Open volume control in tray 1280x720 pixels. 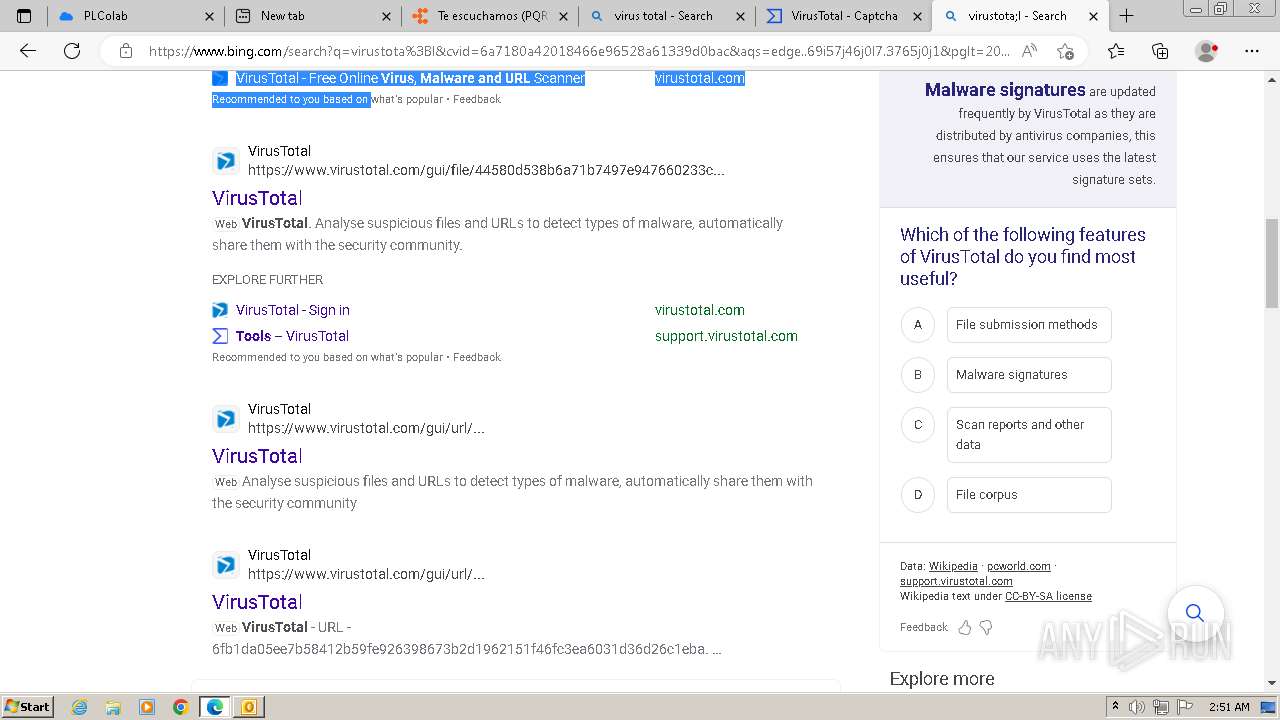pos(1137,707)
